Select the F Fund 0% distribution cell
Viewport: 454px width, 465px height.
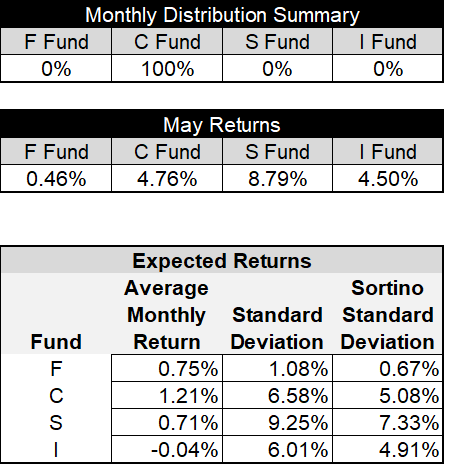[56, 68]
